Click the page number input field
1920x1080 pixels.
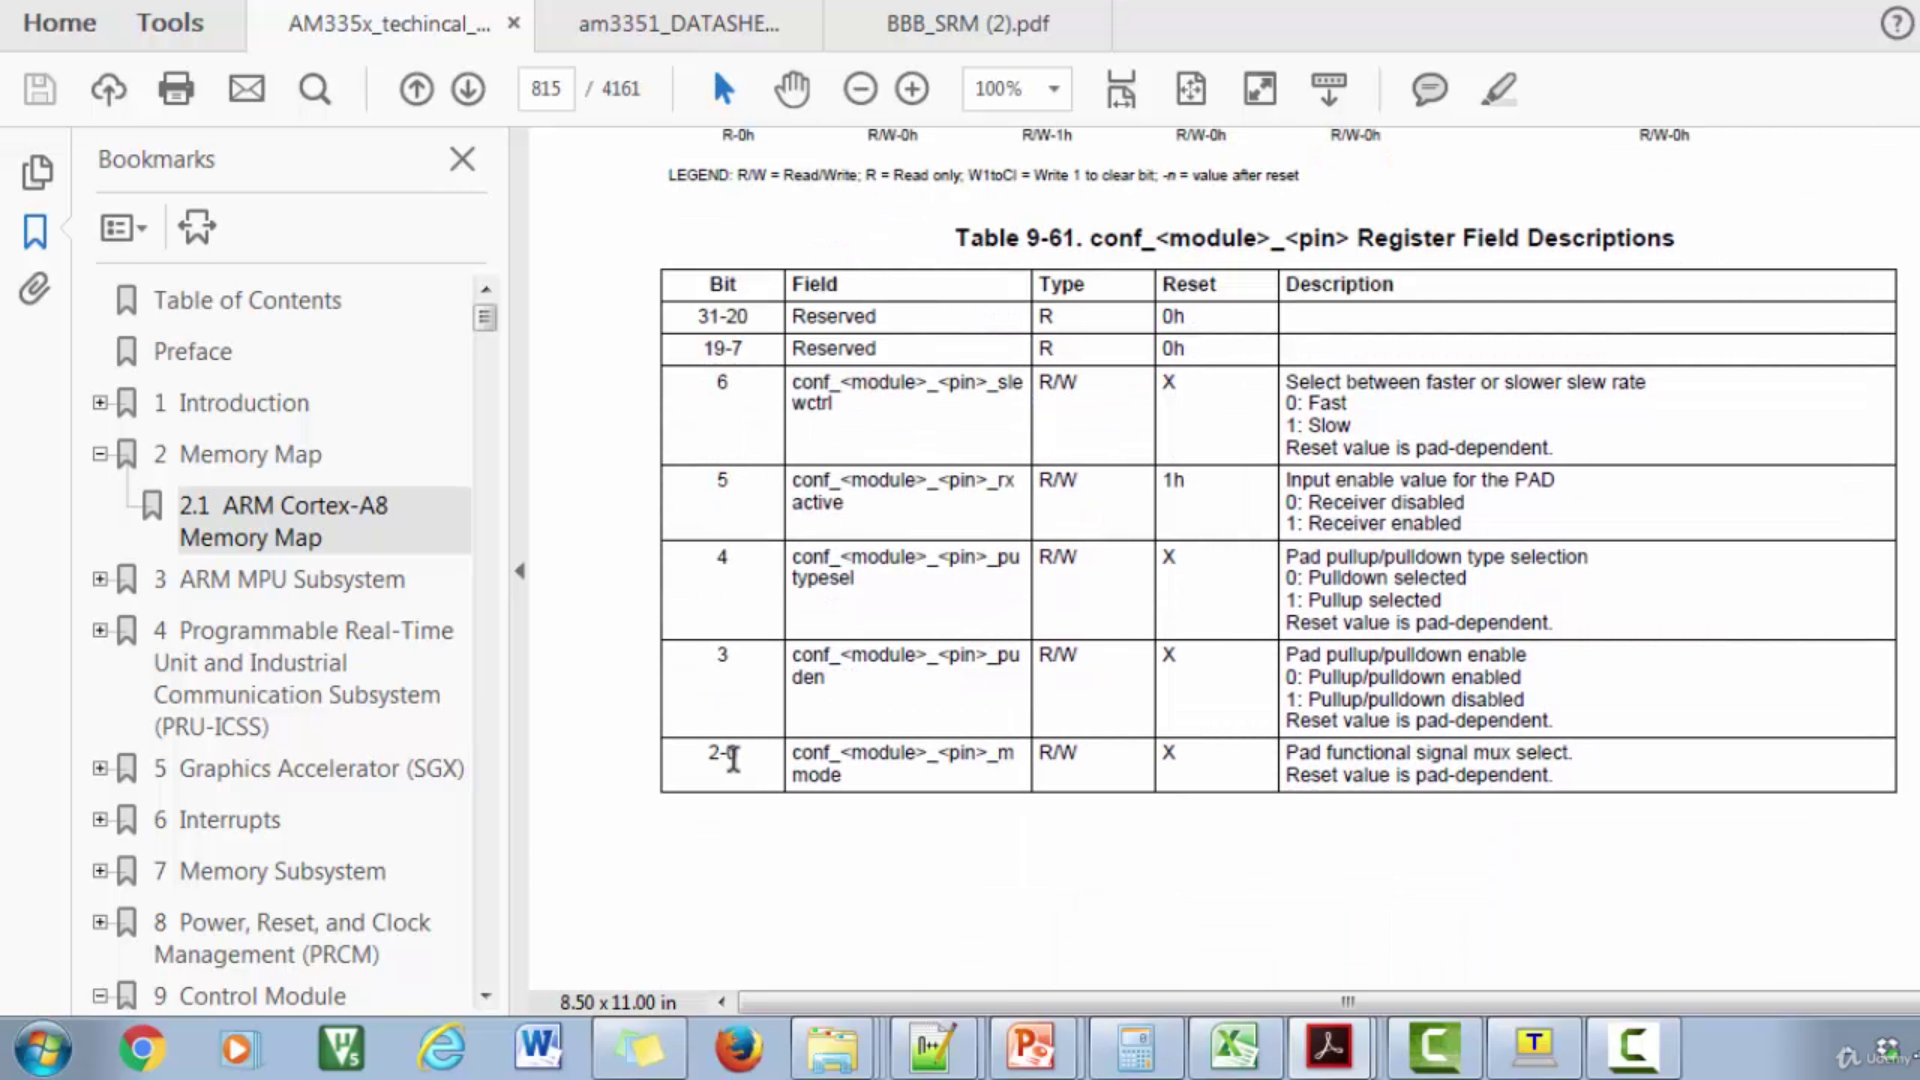tap(546, 89)
